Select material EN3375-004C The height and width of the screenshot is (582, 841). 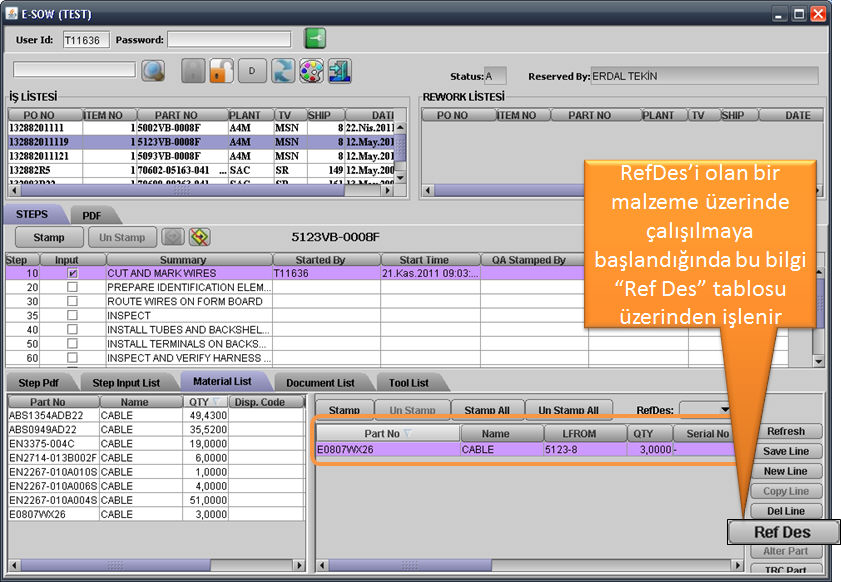click(156, 444)
